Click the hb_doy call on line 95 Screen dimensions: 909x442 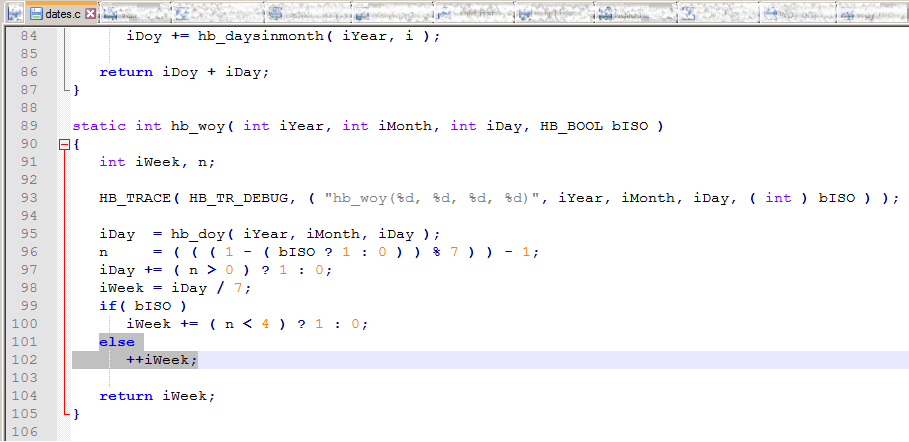[198, 234]
